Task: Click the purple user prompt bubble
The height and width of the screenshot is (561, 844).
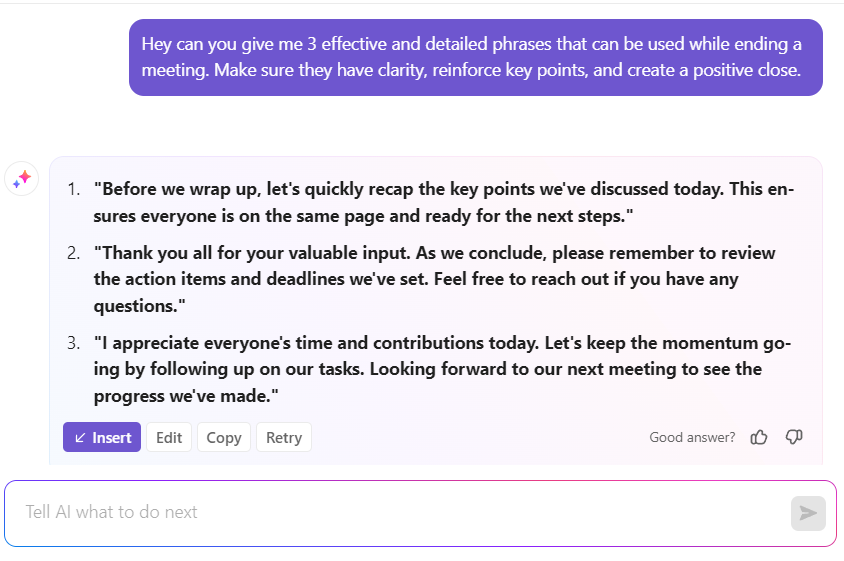Action: [x=476, y=58]
